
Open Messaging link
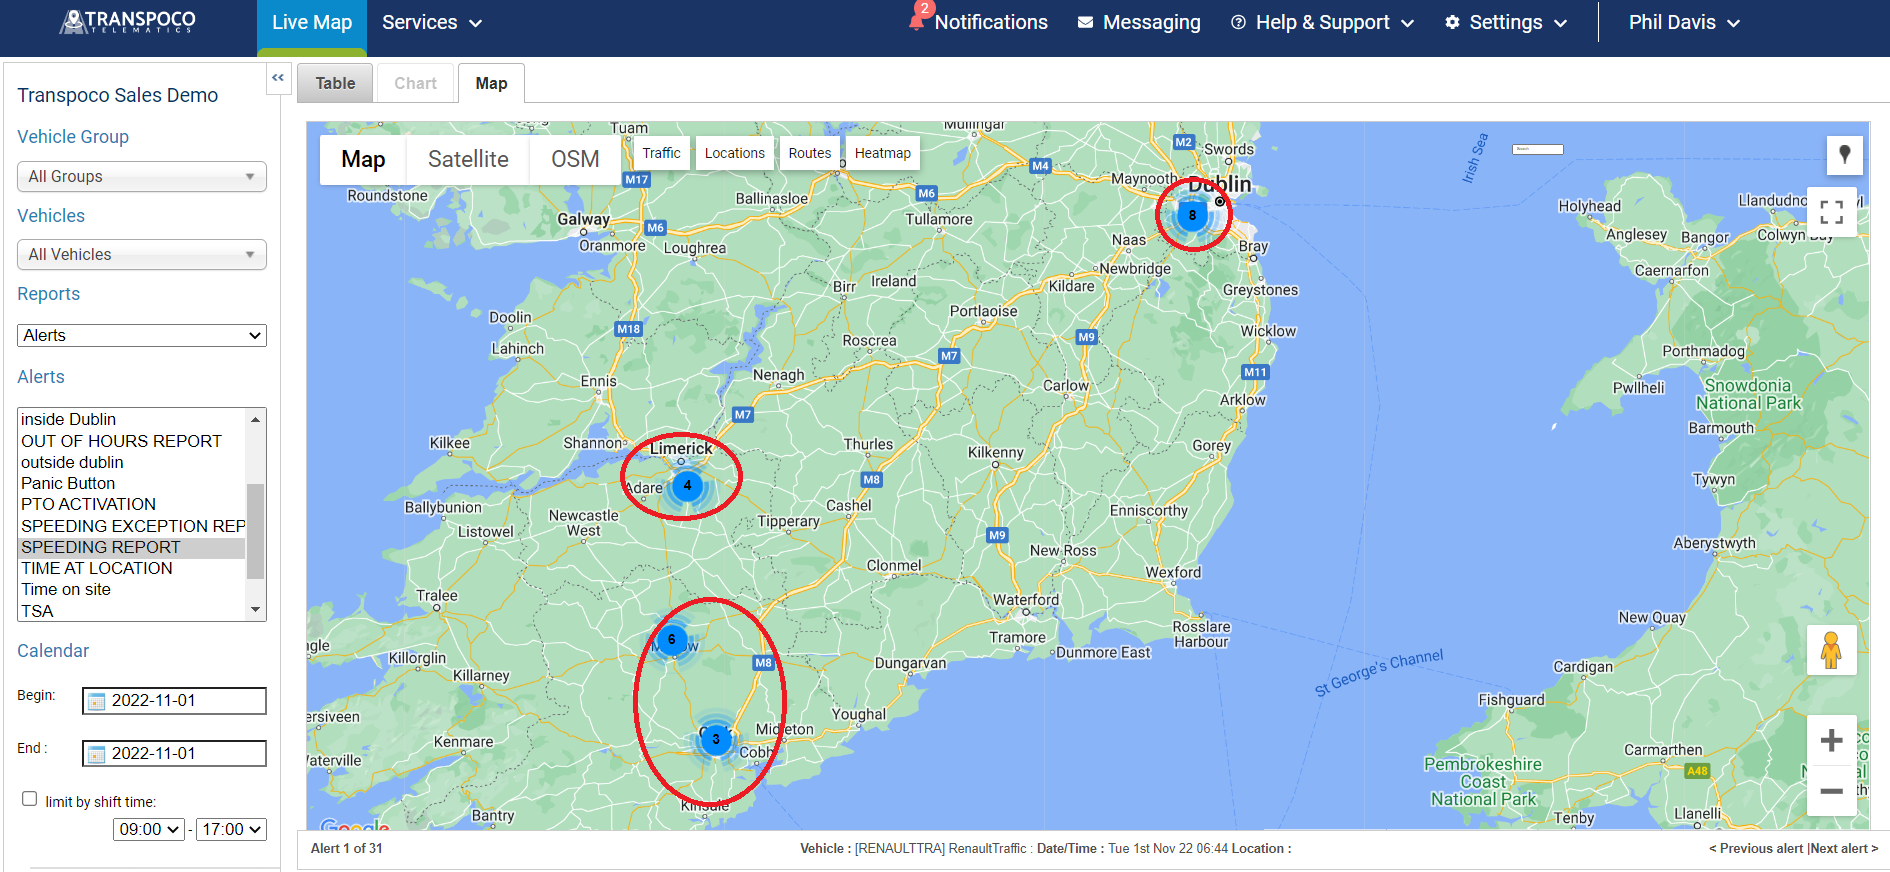[x=1151, y=22]
